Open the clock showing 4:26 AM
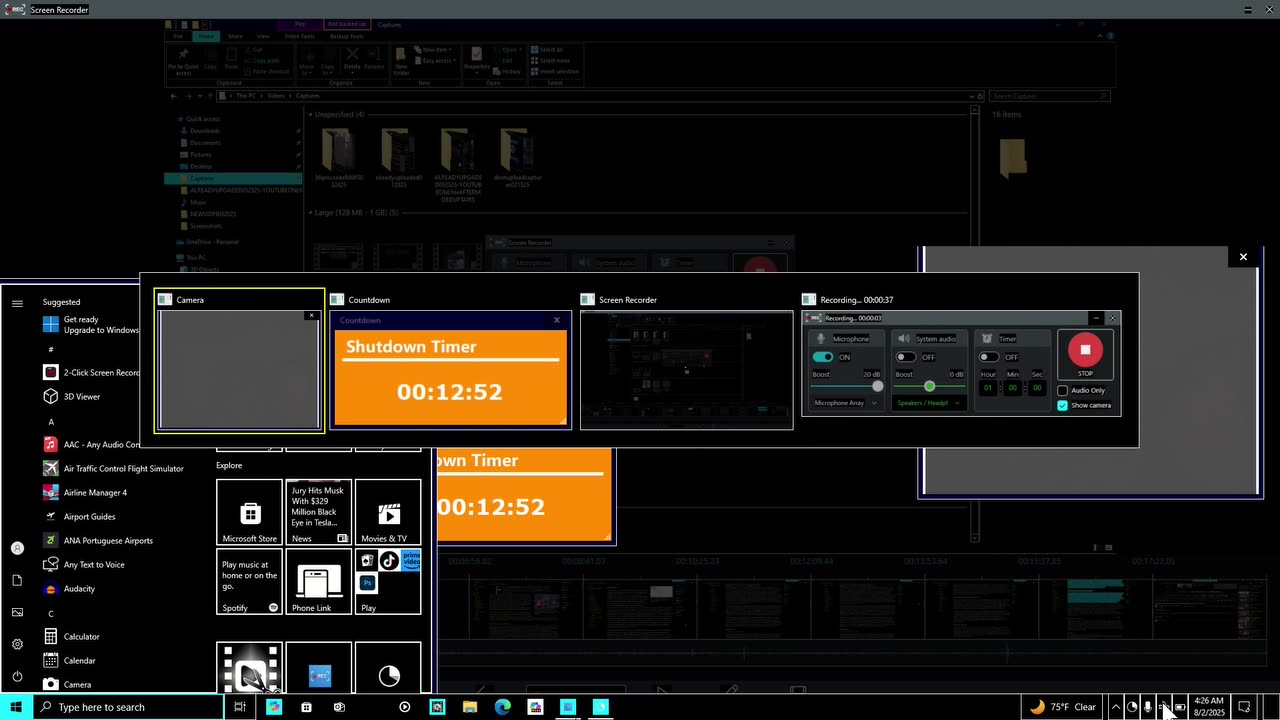Screen dimensions: 1280x720 point(1208,707)
